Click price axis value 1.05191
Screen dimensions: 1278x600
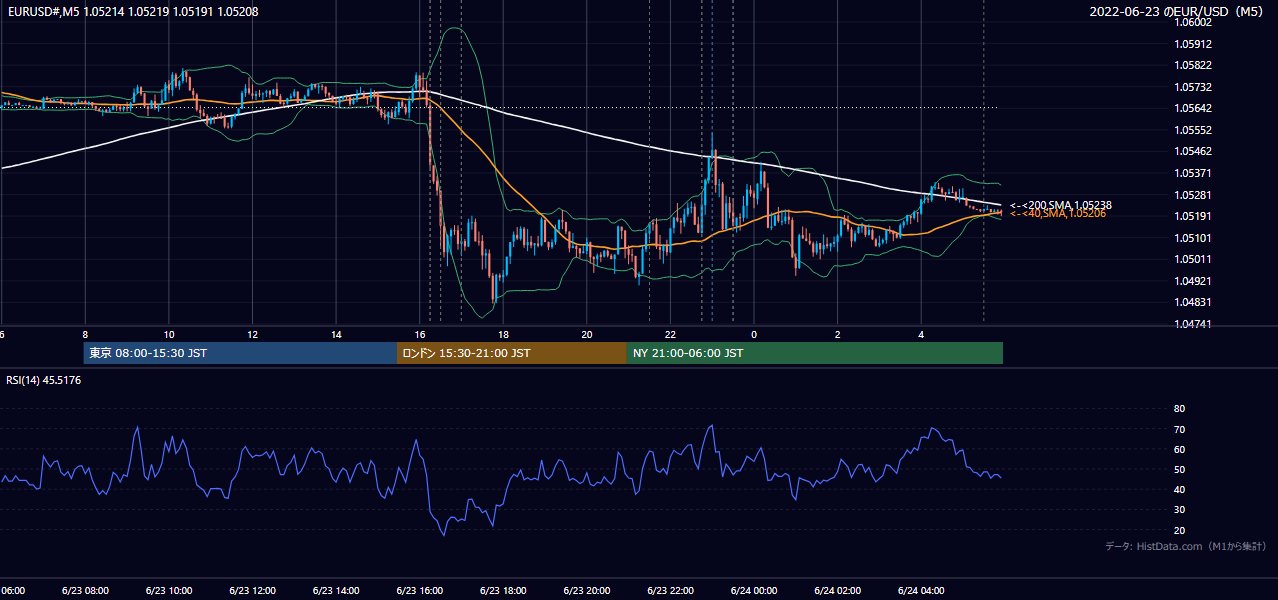[x=1192, y=216]
